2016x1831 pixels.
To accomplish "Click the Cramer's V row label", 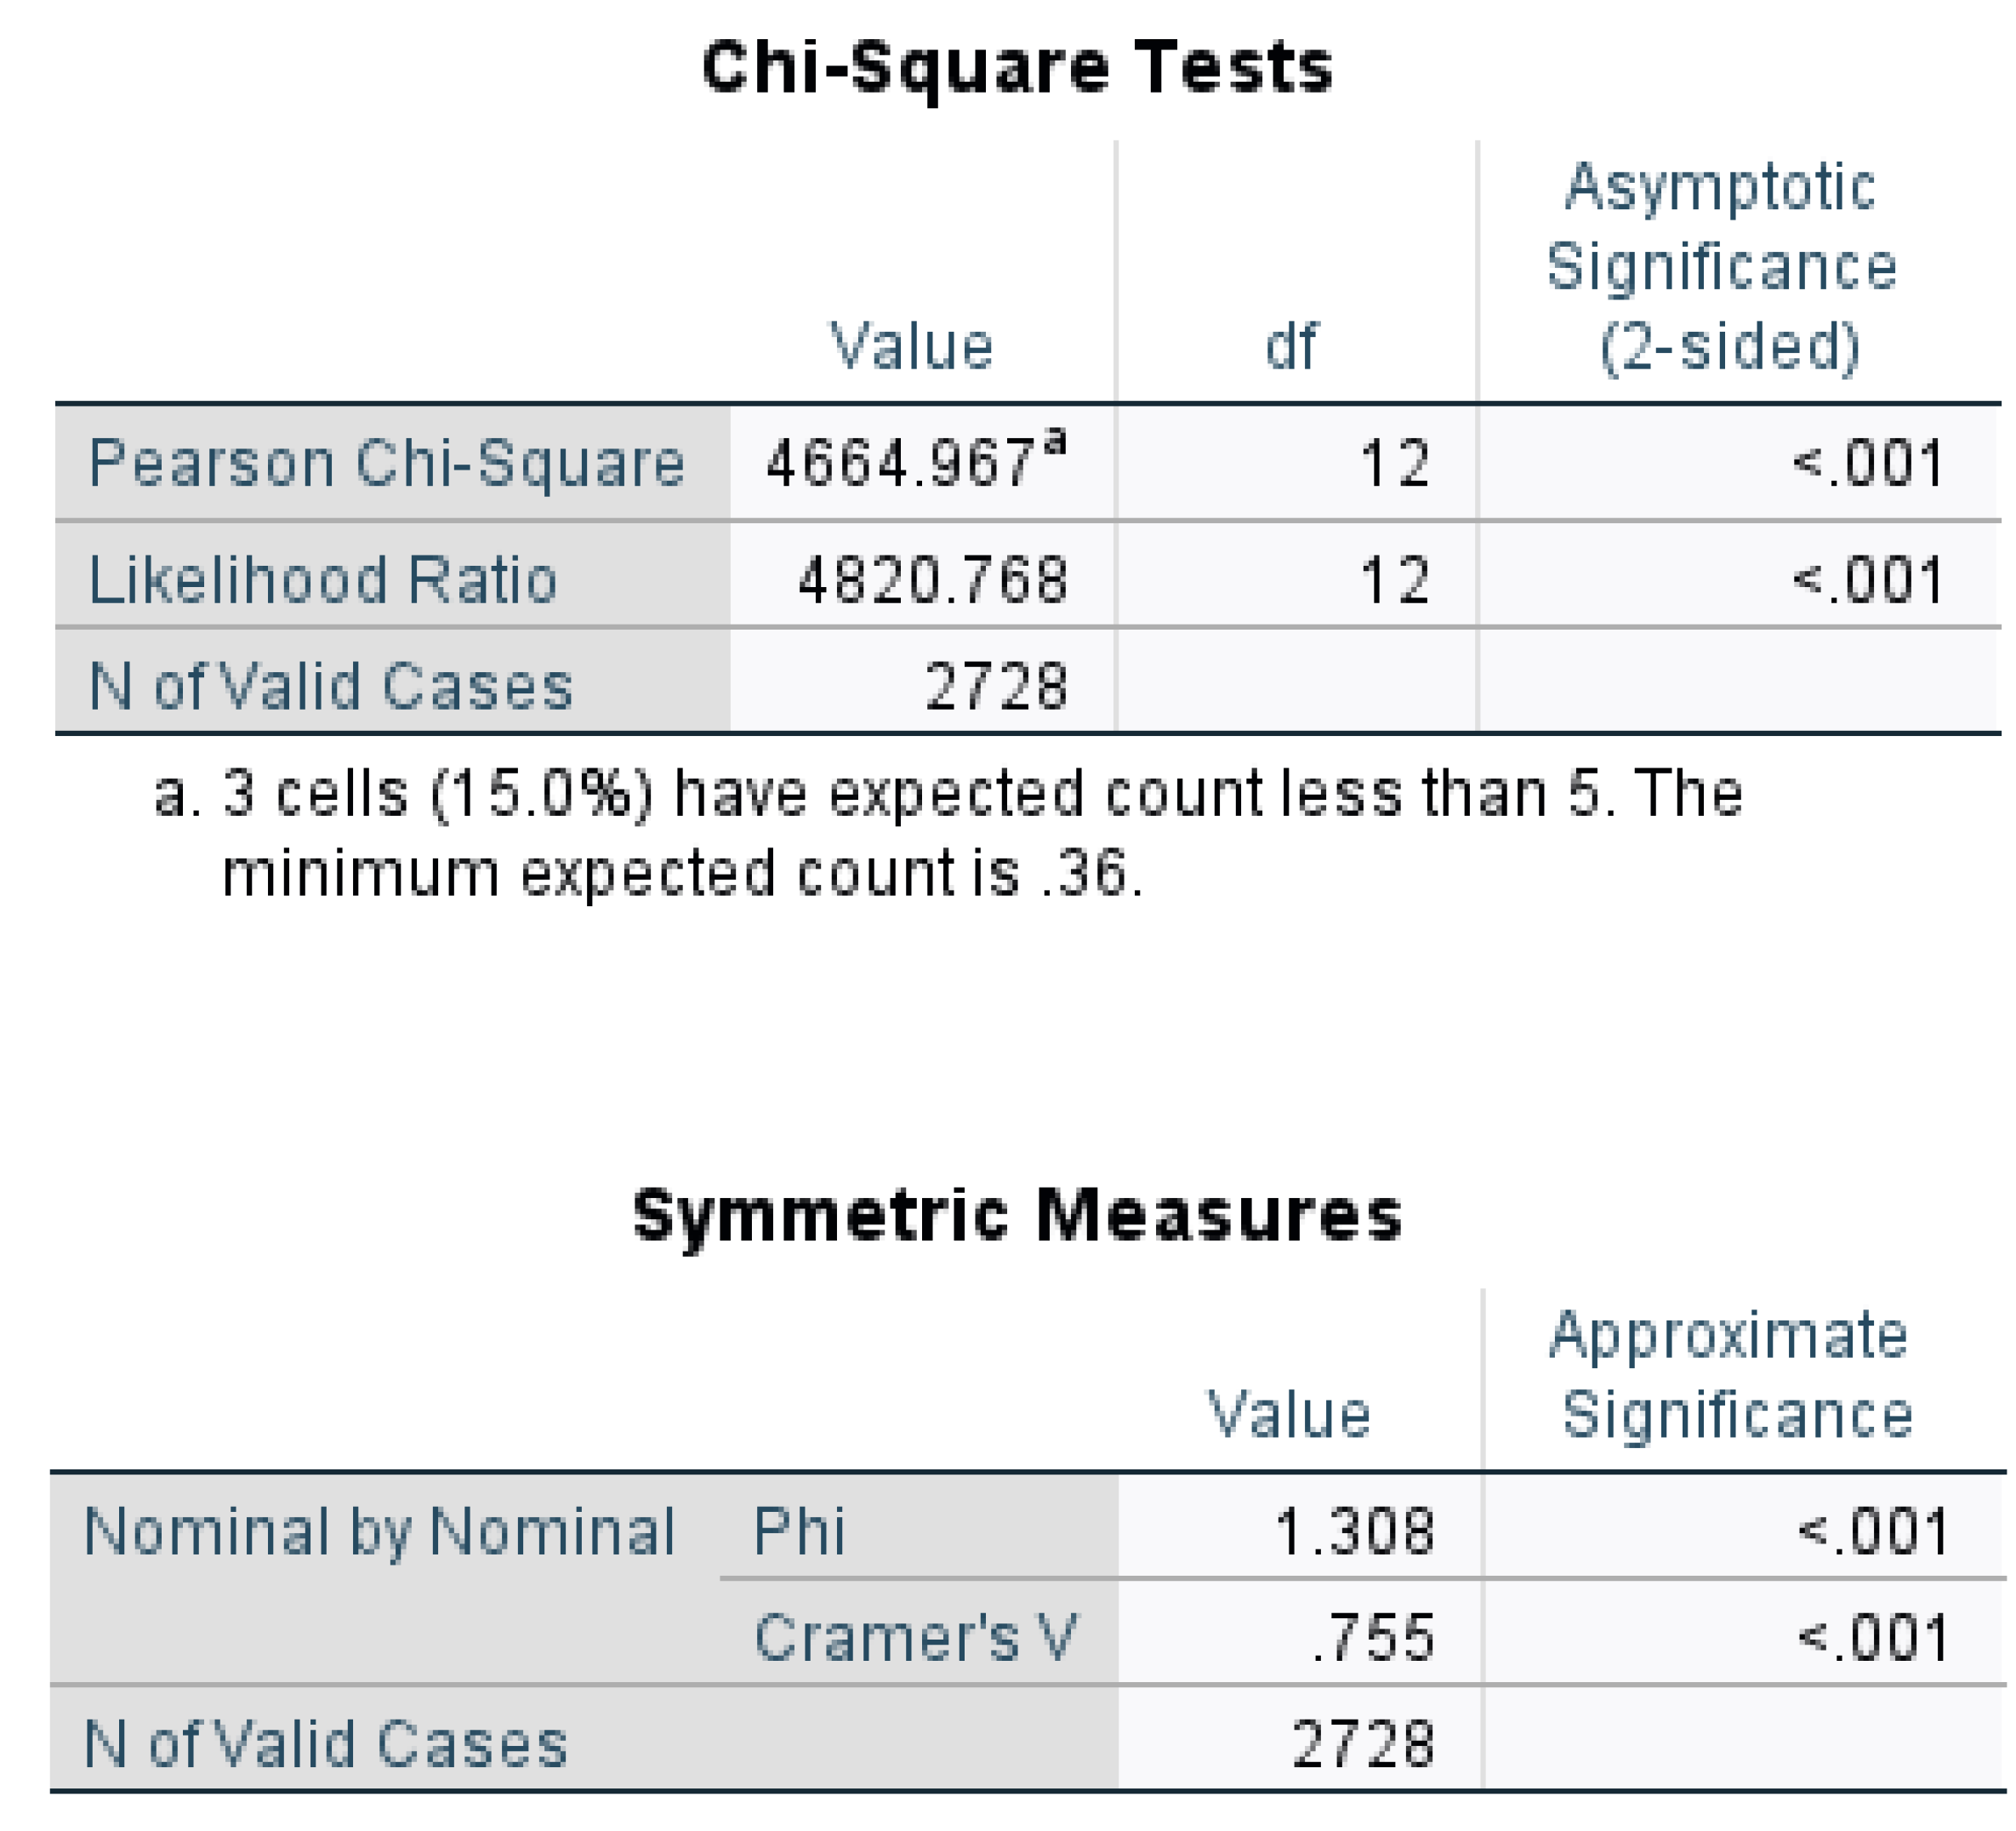I will click(x=915, y=1638).
